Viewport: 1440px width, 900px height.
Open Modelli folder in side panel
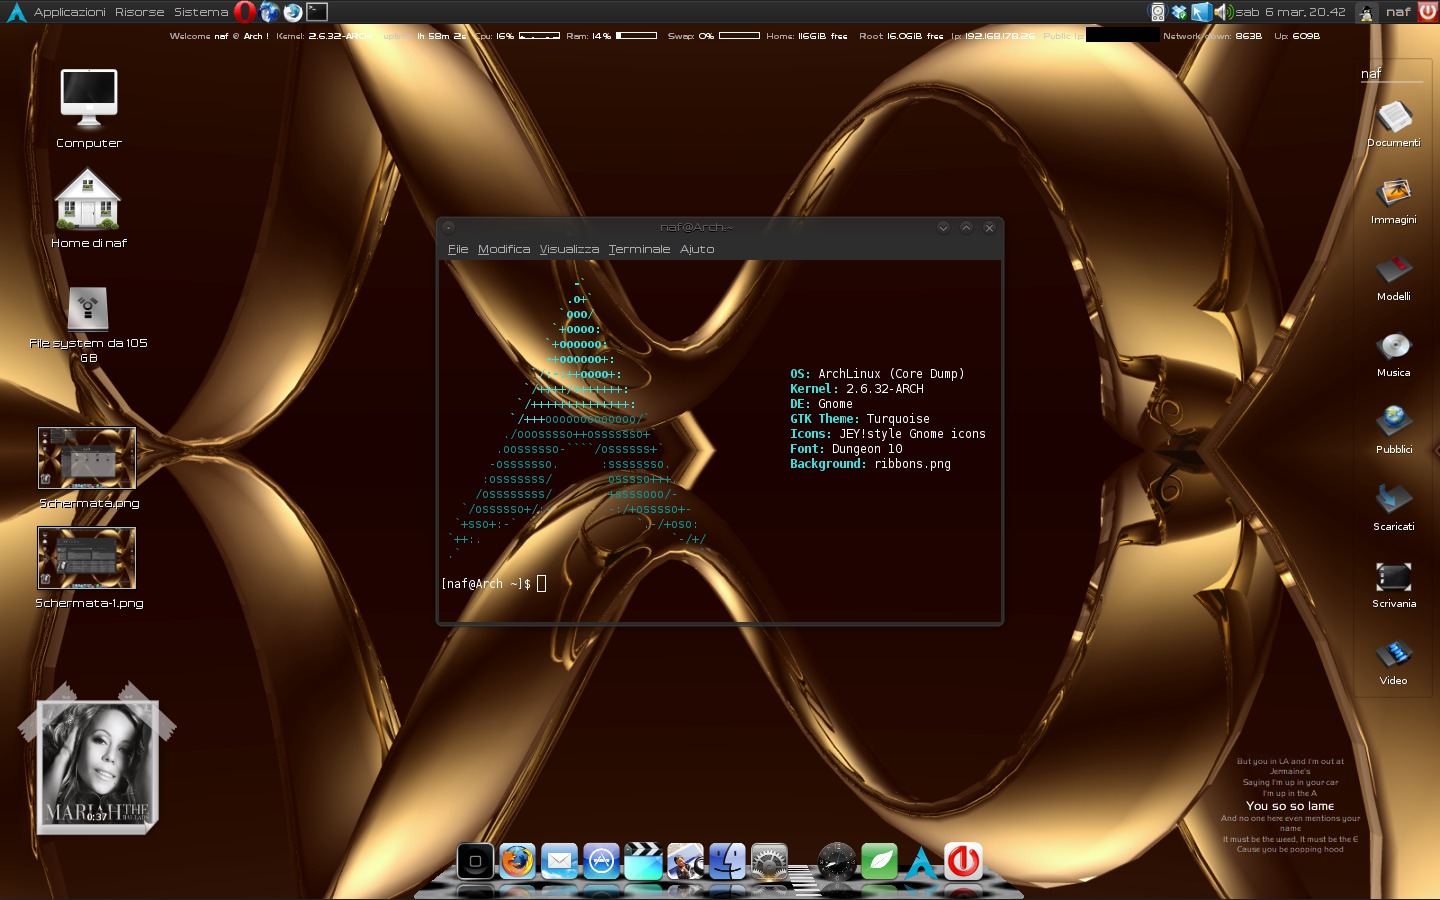pyautogui.click(x=1394, y=277)
